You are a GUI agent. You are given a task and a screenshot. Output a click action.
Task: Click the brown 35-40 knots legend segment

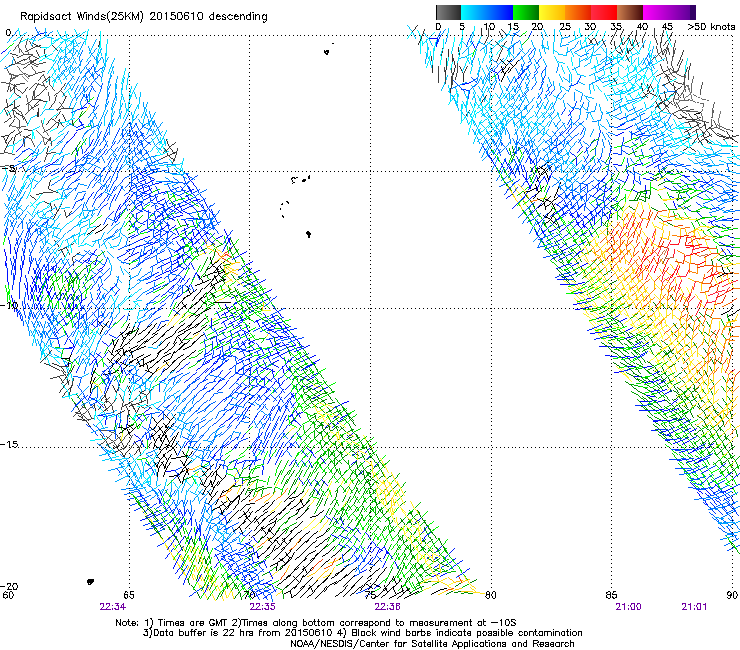(x=630, y=12)
